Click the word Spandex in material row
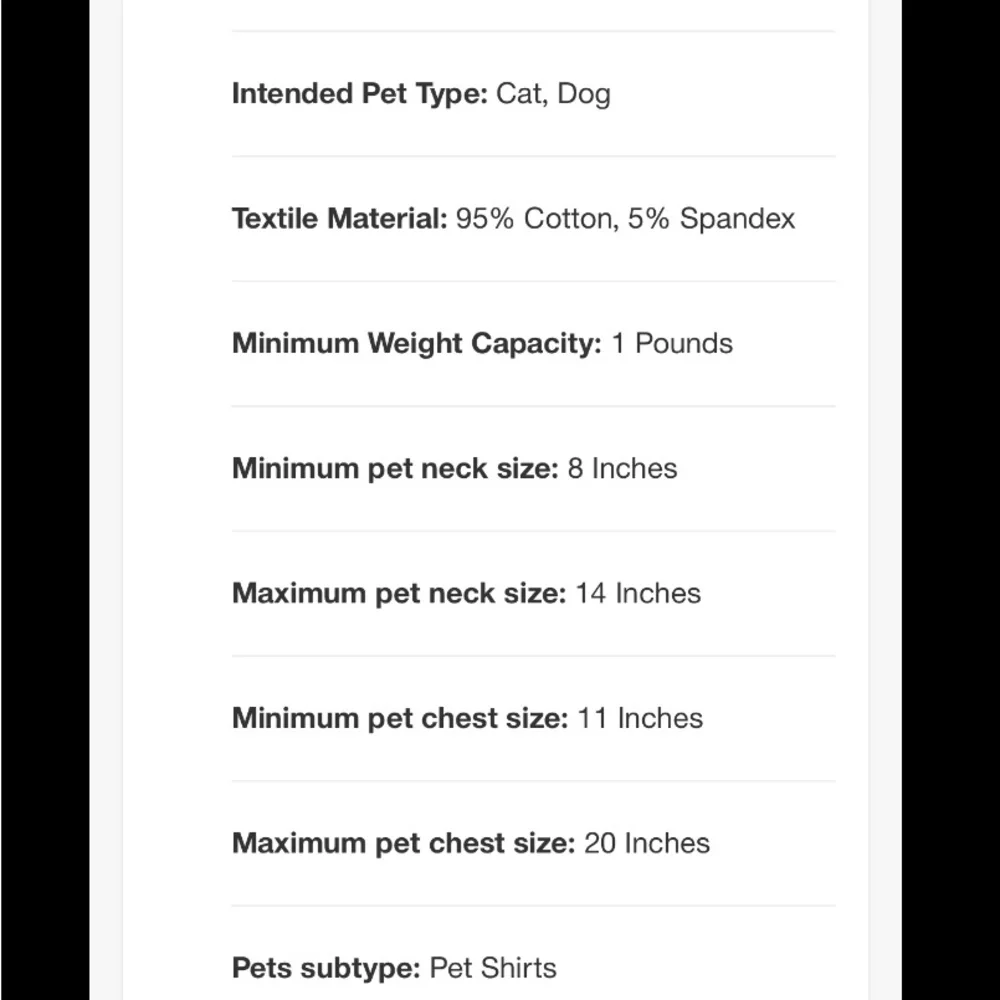The image size is (1000, 1000). pos(737,219)
